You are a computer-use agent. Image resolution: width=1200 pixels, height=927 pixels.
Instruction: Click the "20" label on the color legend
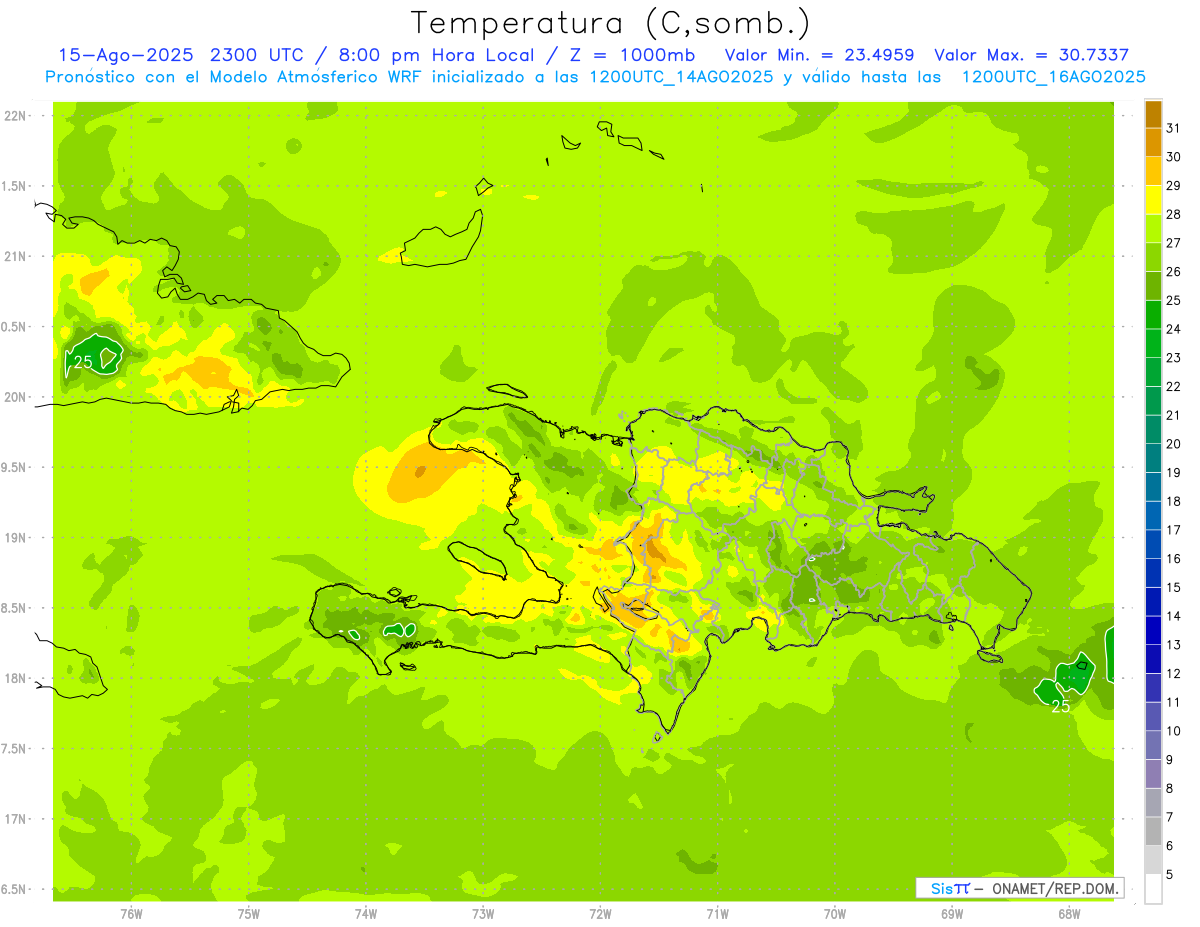coord(1174,444)
